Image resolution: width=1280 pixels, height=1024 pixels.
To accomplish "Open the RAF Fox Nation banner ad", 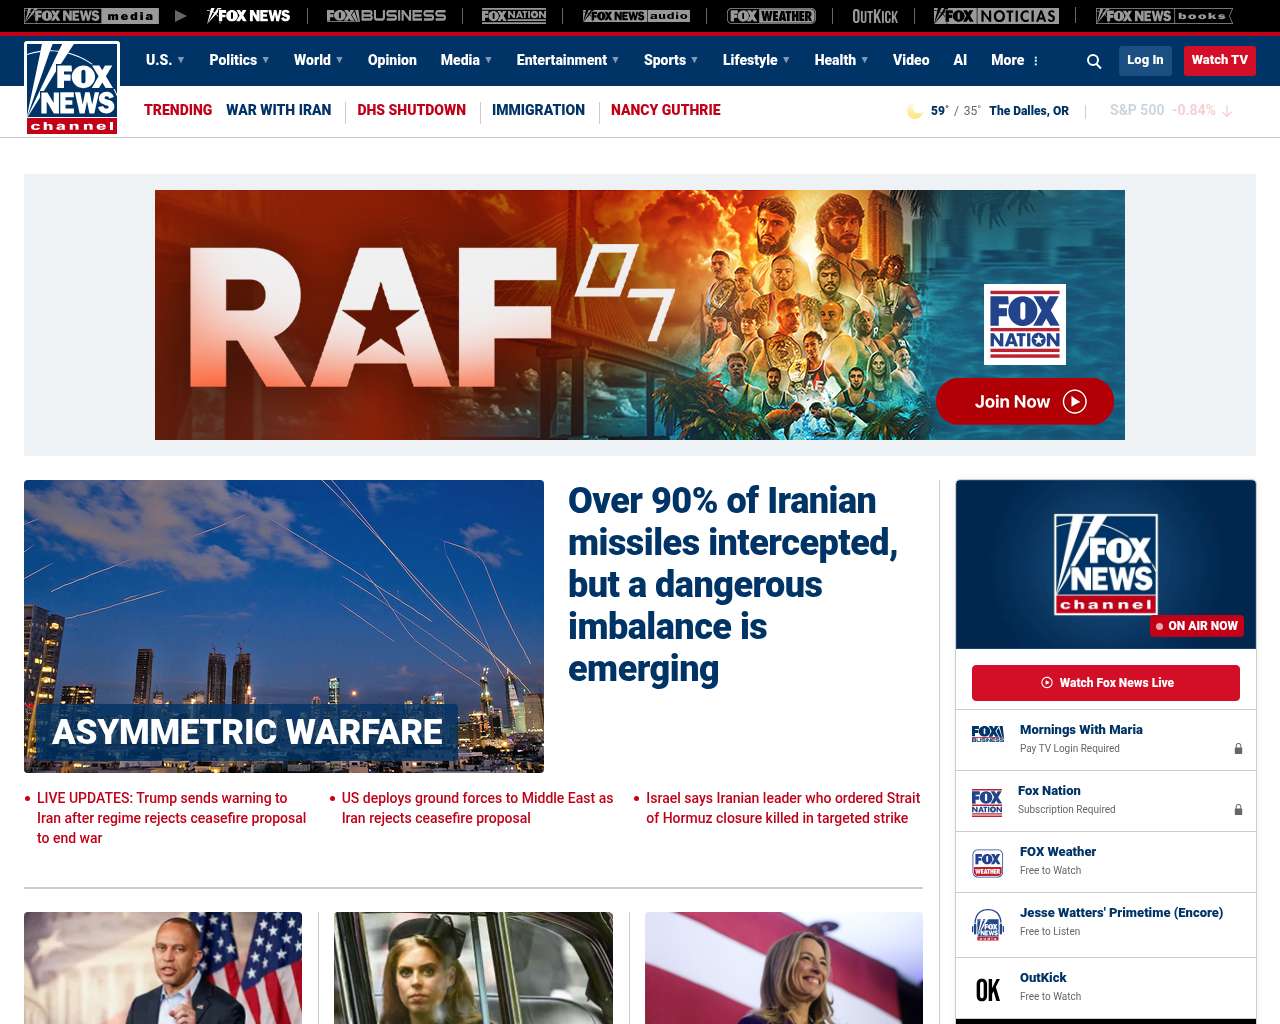I will pyautogui.click(x=640, y=315).
